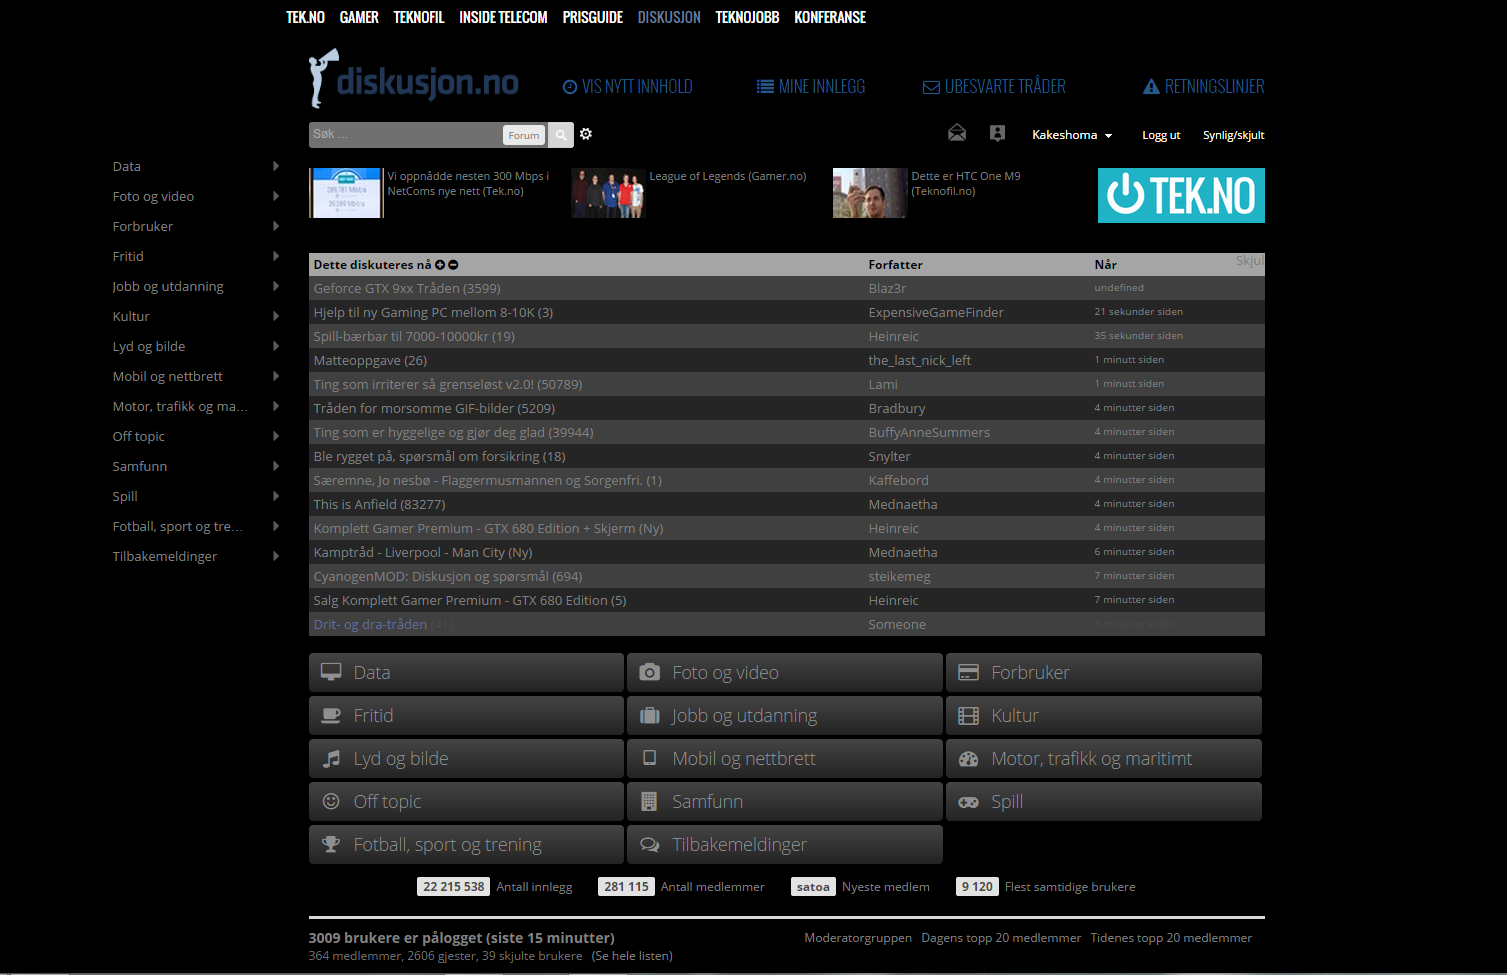
Task: Click the music note icon for Lyd og bilde
Action: tap(330, 757)
